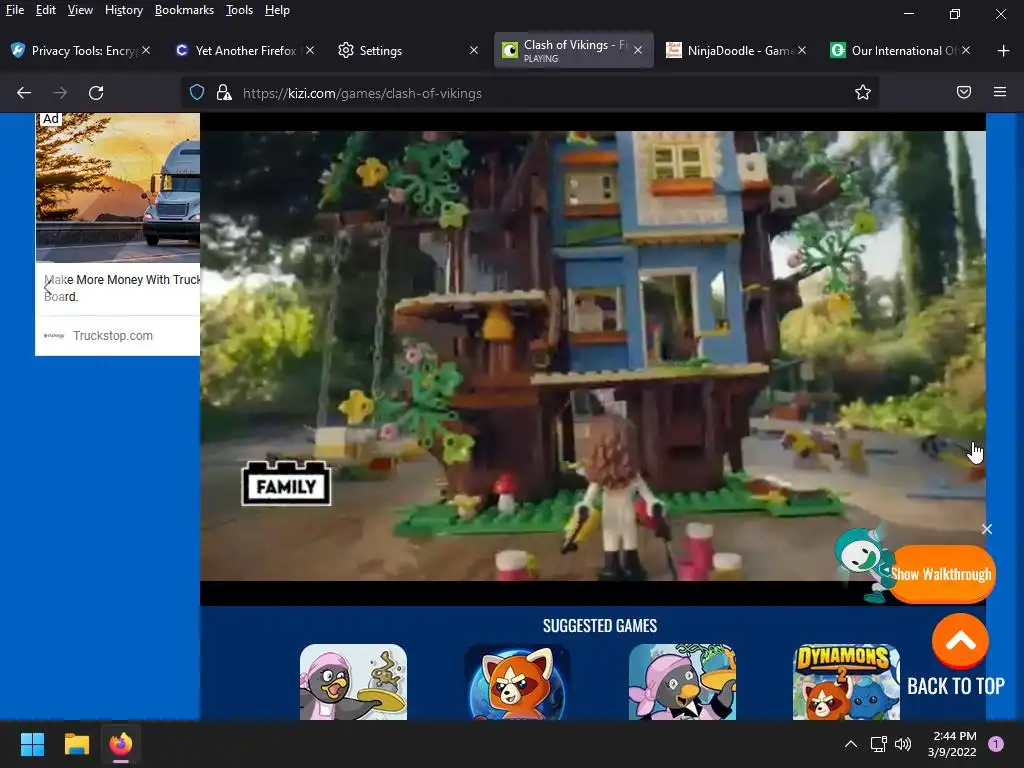
Task: Open the Pocket save button
Action: tap(964, 93)
